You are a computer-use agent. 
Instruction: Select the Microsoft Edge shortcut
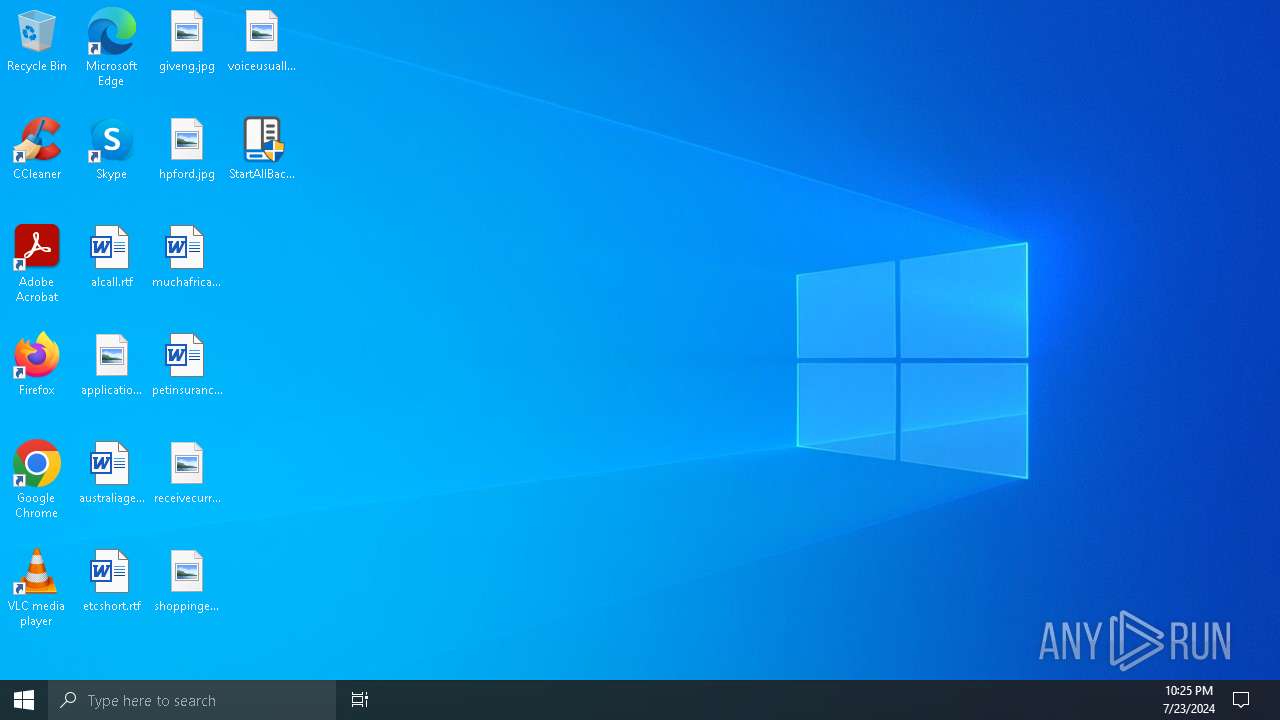[111, 48]
